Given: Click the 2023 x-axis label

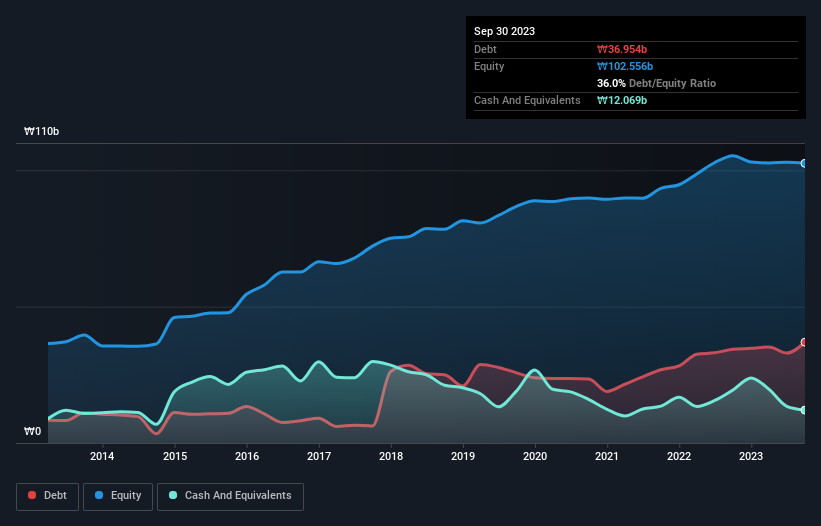Looking at the screenshot, I should coord(751,456).
